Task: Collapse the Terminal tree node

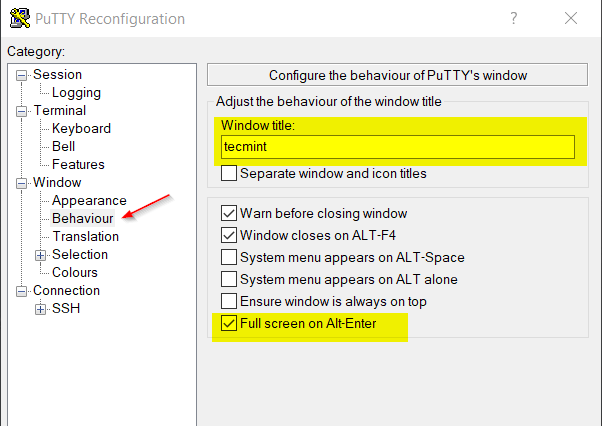Action: 22,111
